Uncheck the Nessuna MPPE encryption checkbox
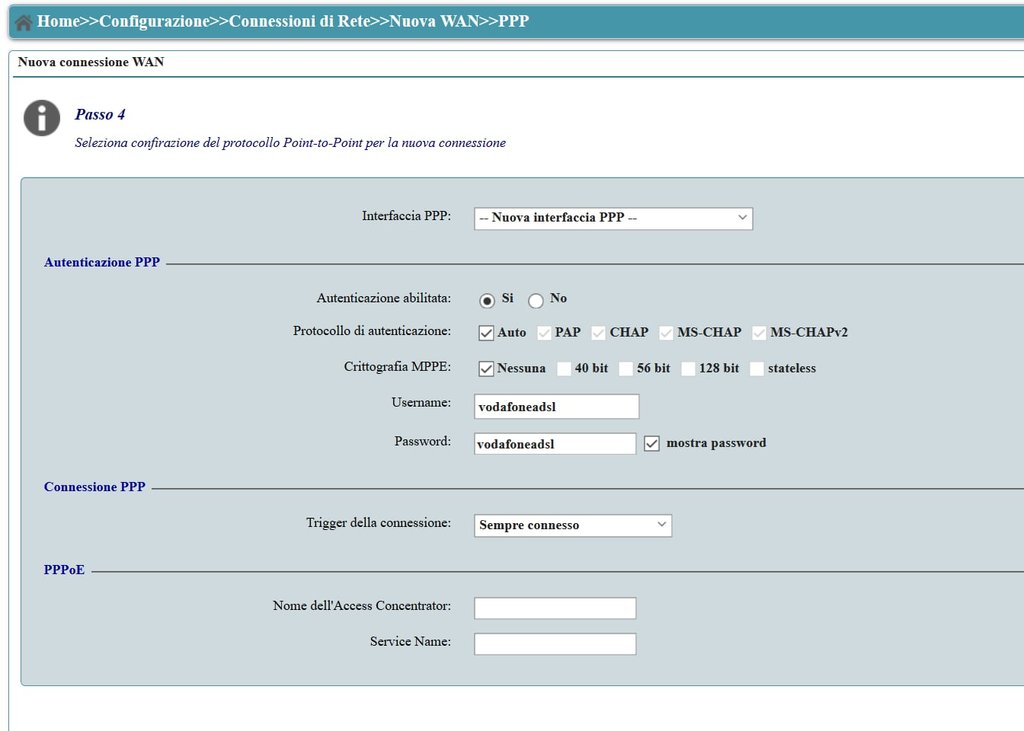 coord(486,369)
